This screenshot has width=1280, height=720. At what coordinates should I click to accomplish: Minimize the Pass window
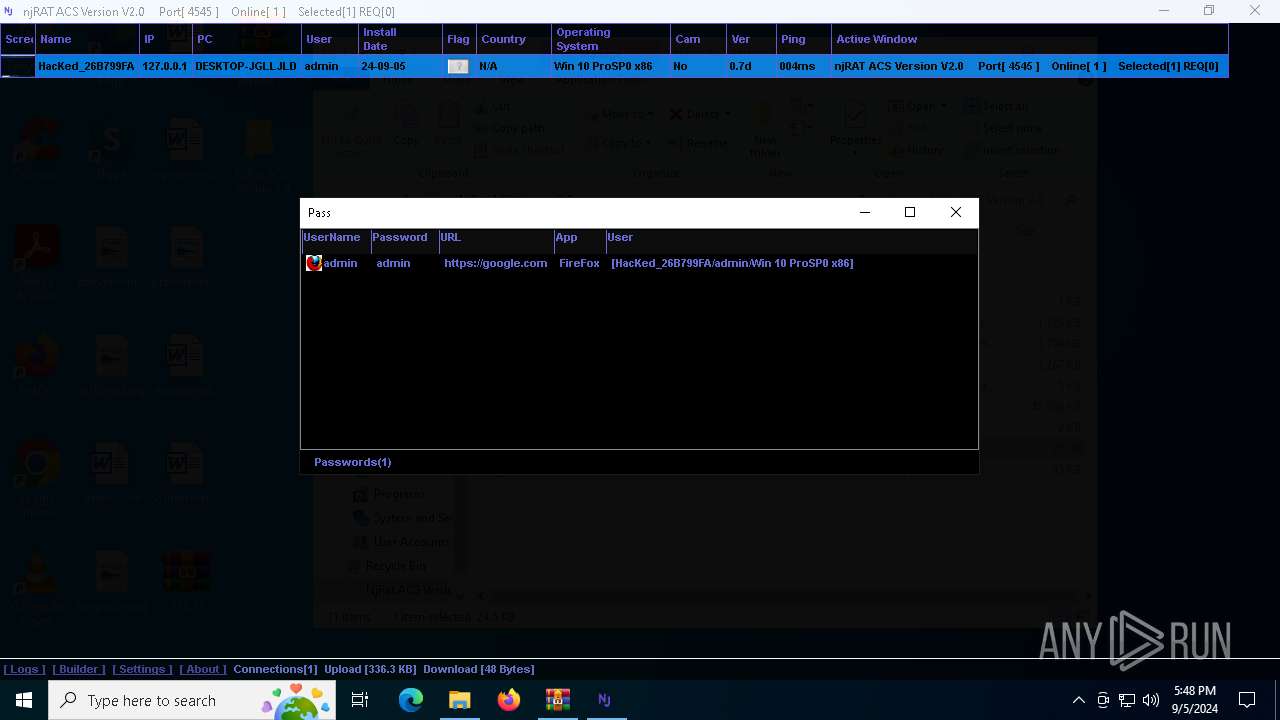(x=865, y=212)
